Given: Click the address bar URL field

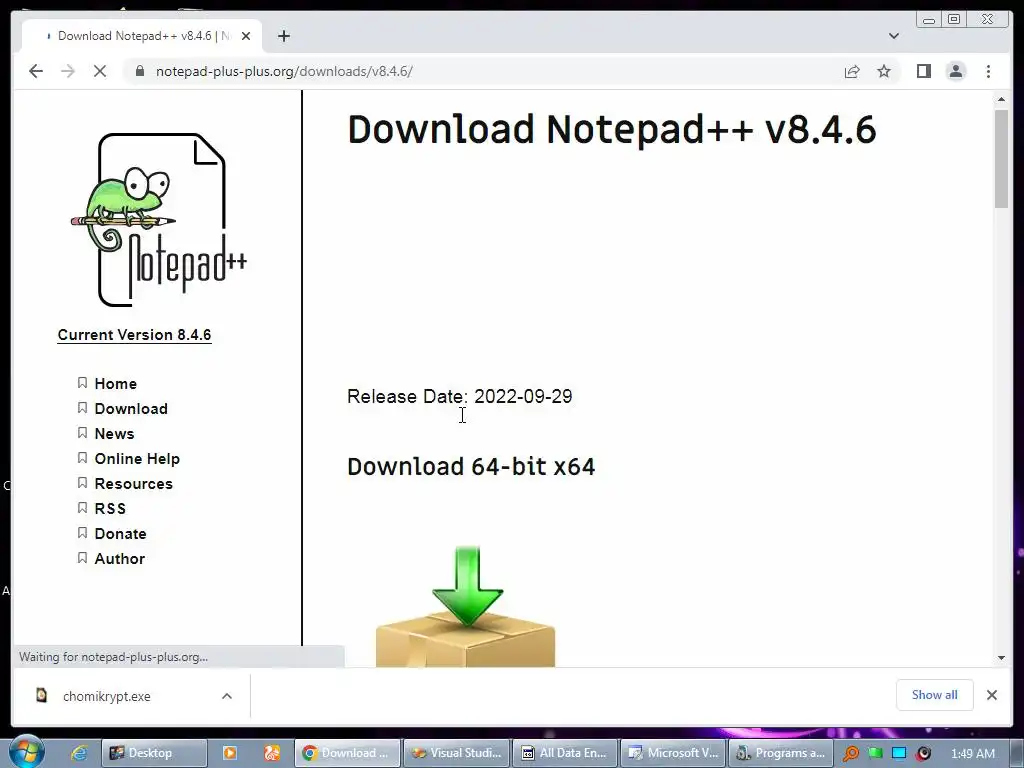Looking at the screenshot, I should [x=485, y=71].
